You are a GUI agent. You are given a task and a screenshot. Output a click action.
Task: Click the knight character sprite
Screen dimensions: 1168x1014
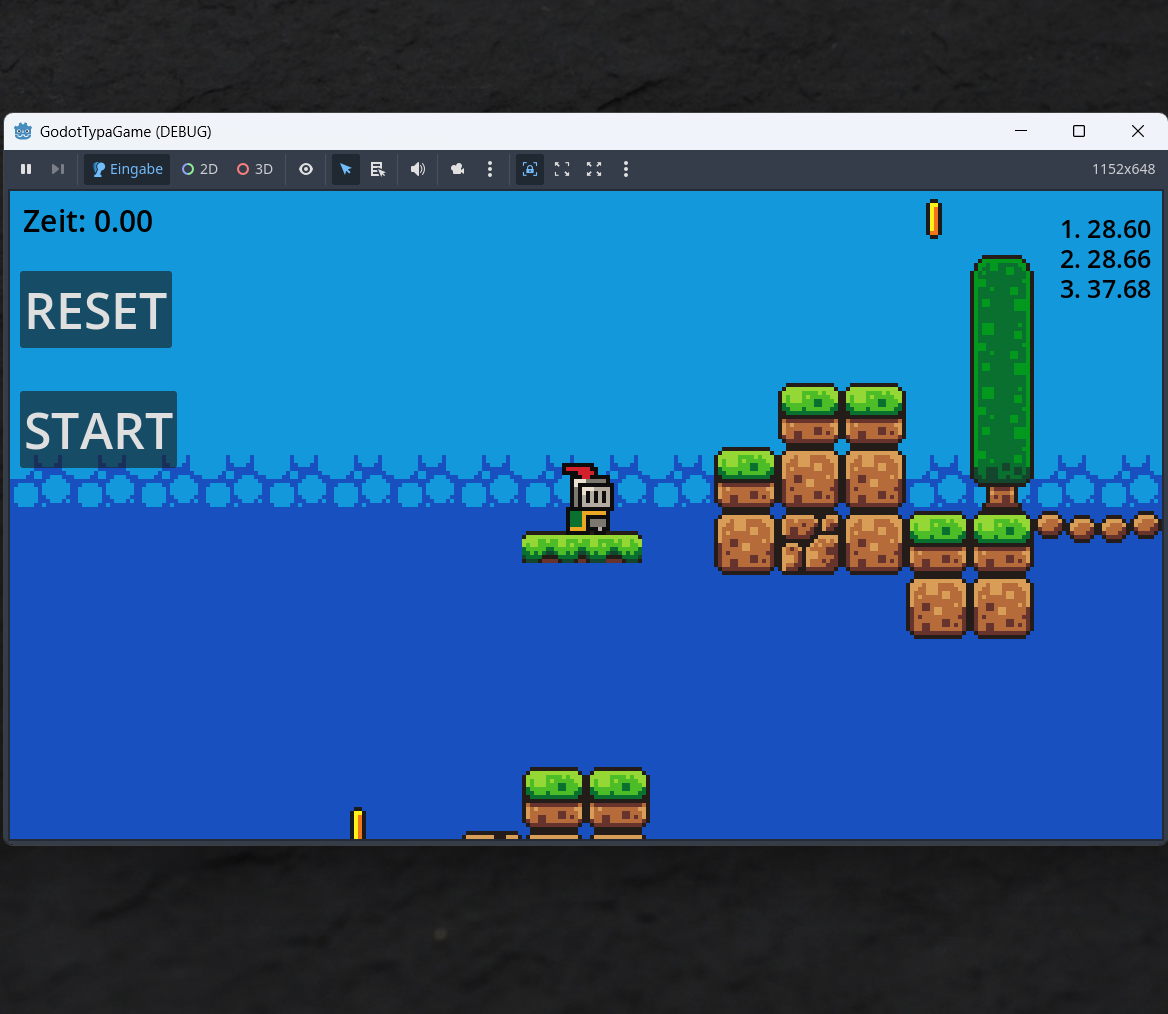click(588, 498)
